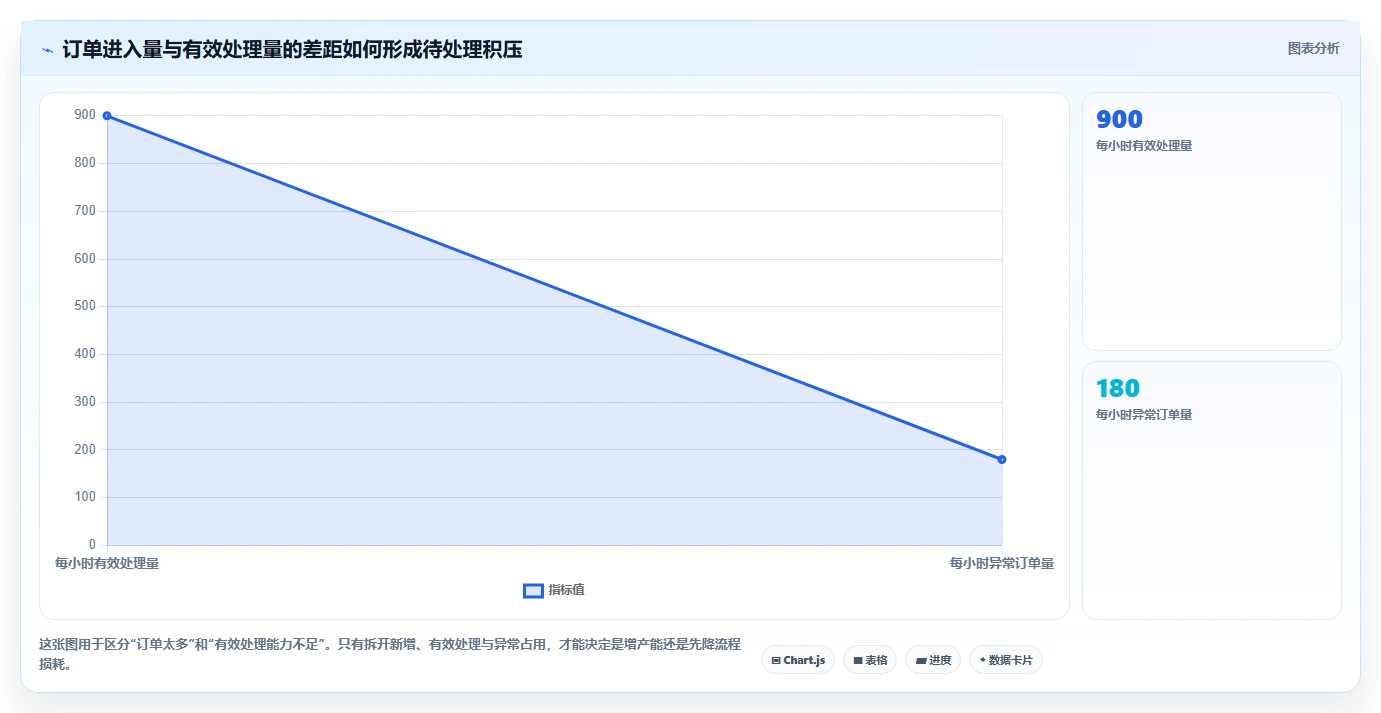Select the 数据卡片 tag pill

click(1006, 660)
